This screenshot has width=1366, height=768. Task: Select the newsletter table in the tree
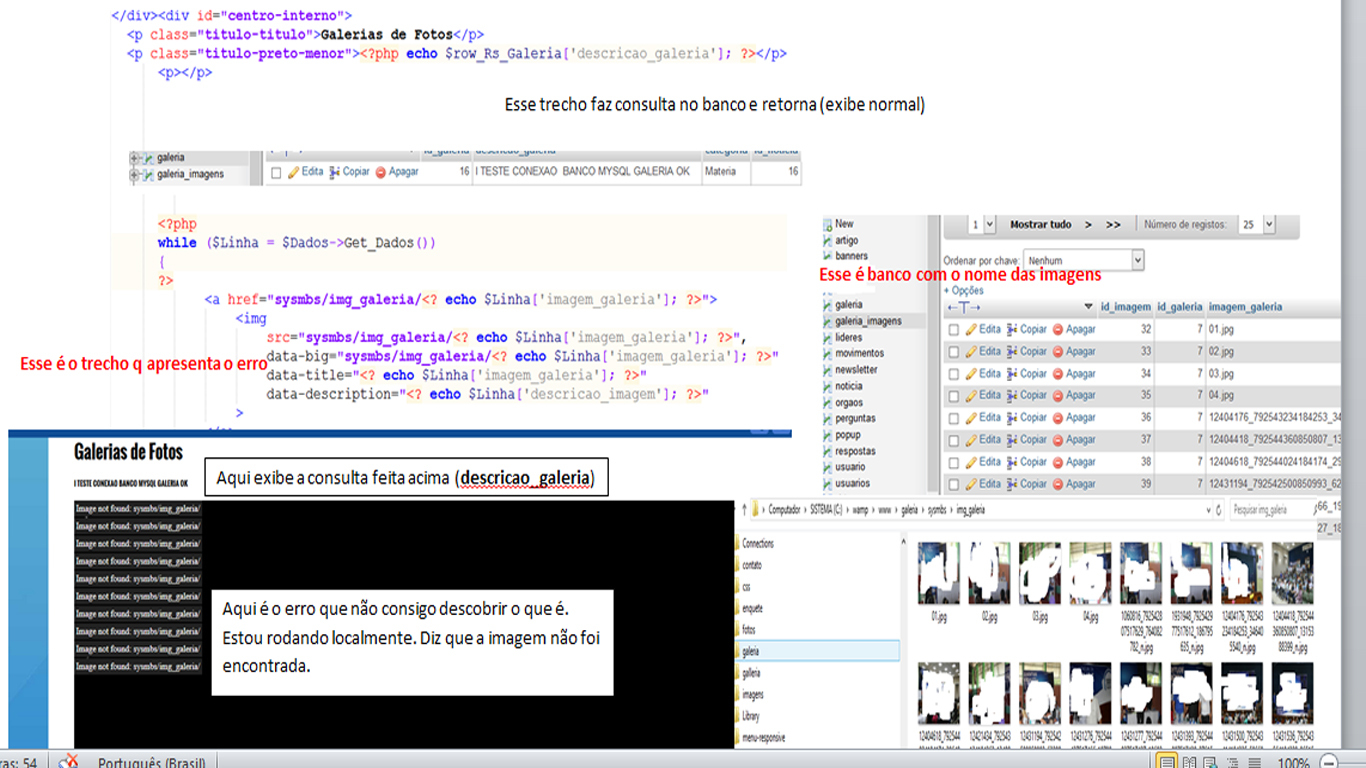[856, 370]
